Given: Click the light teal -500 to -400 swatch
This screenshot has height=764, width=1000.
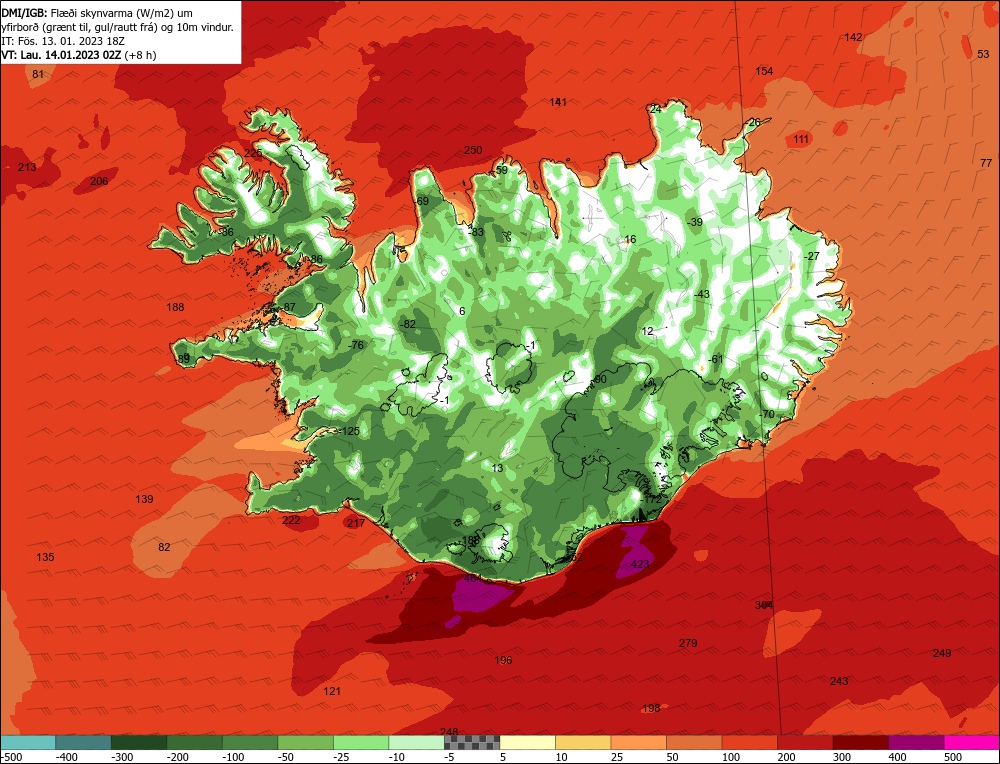Looking at the screenshot, I should click(28, 742).
